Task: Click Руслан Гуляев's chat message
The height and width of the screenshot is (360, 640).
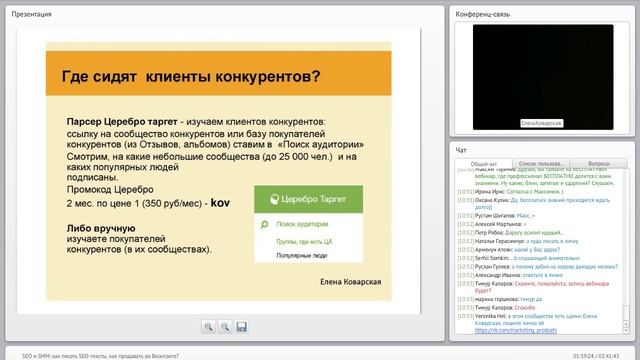Action: tap(538, 267)
